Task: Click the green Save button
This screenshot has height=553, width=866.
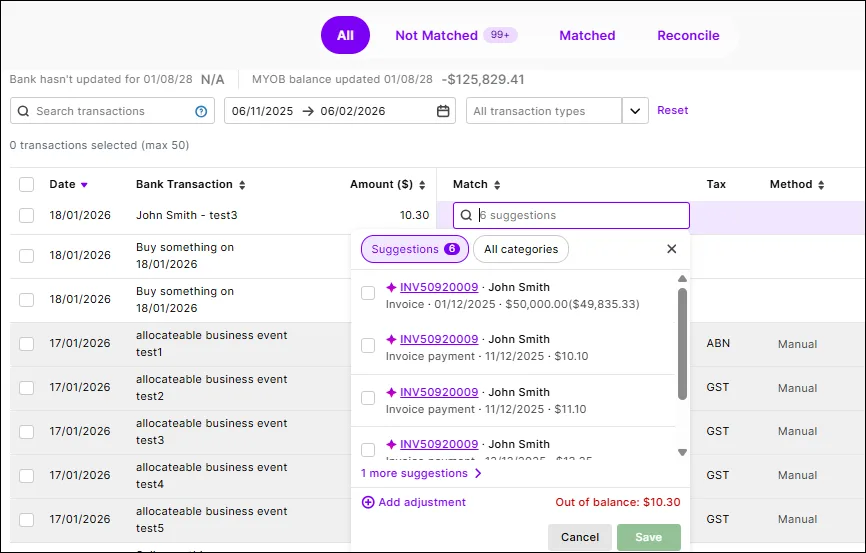Action: [x=648, y=537]
